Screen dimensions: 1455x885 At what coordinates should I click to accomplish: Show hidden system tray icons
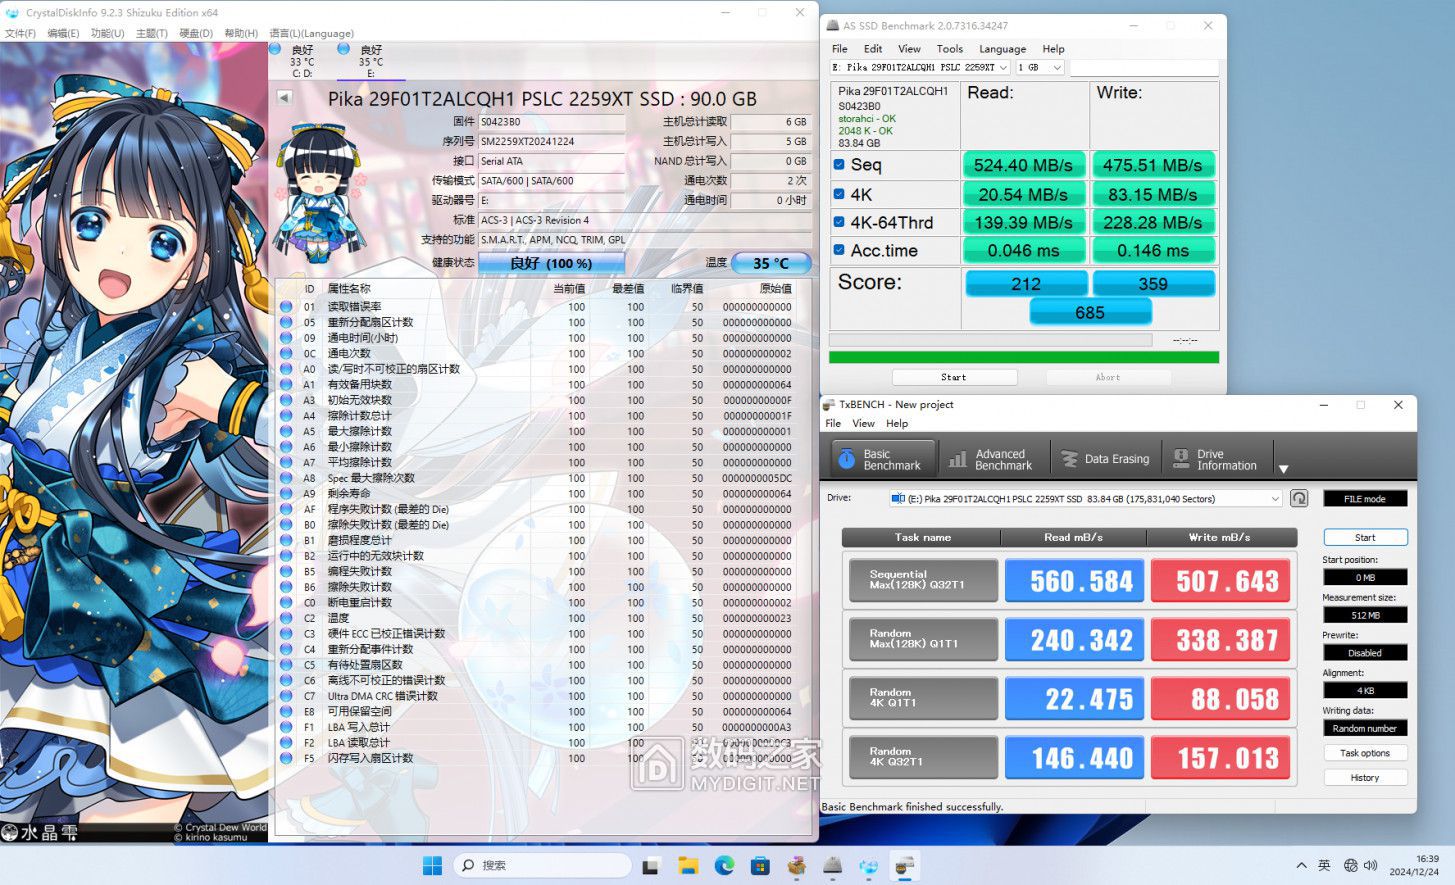(x=1301, y=866)
